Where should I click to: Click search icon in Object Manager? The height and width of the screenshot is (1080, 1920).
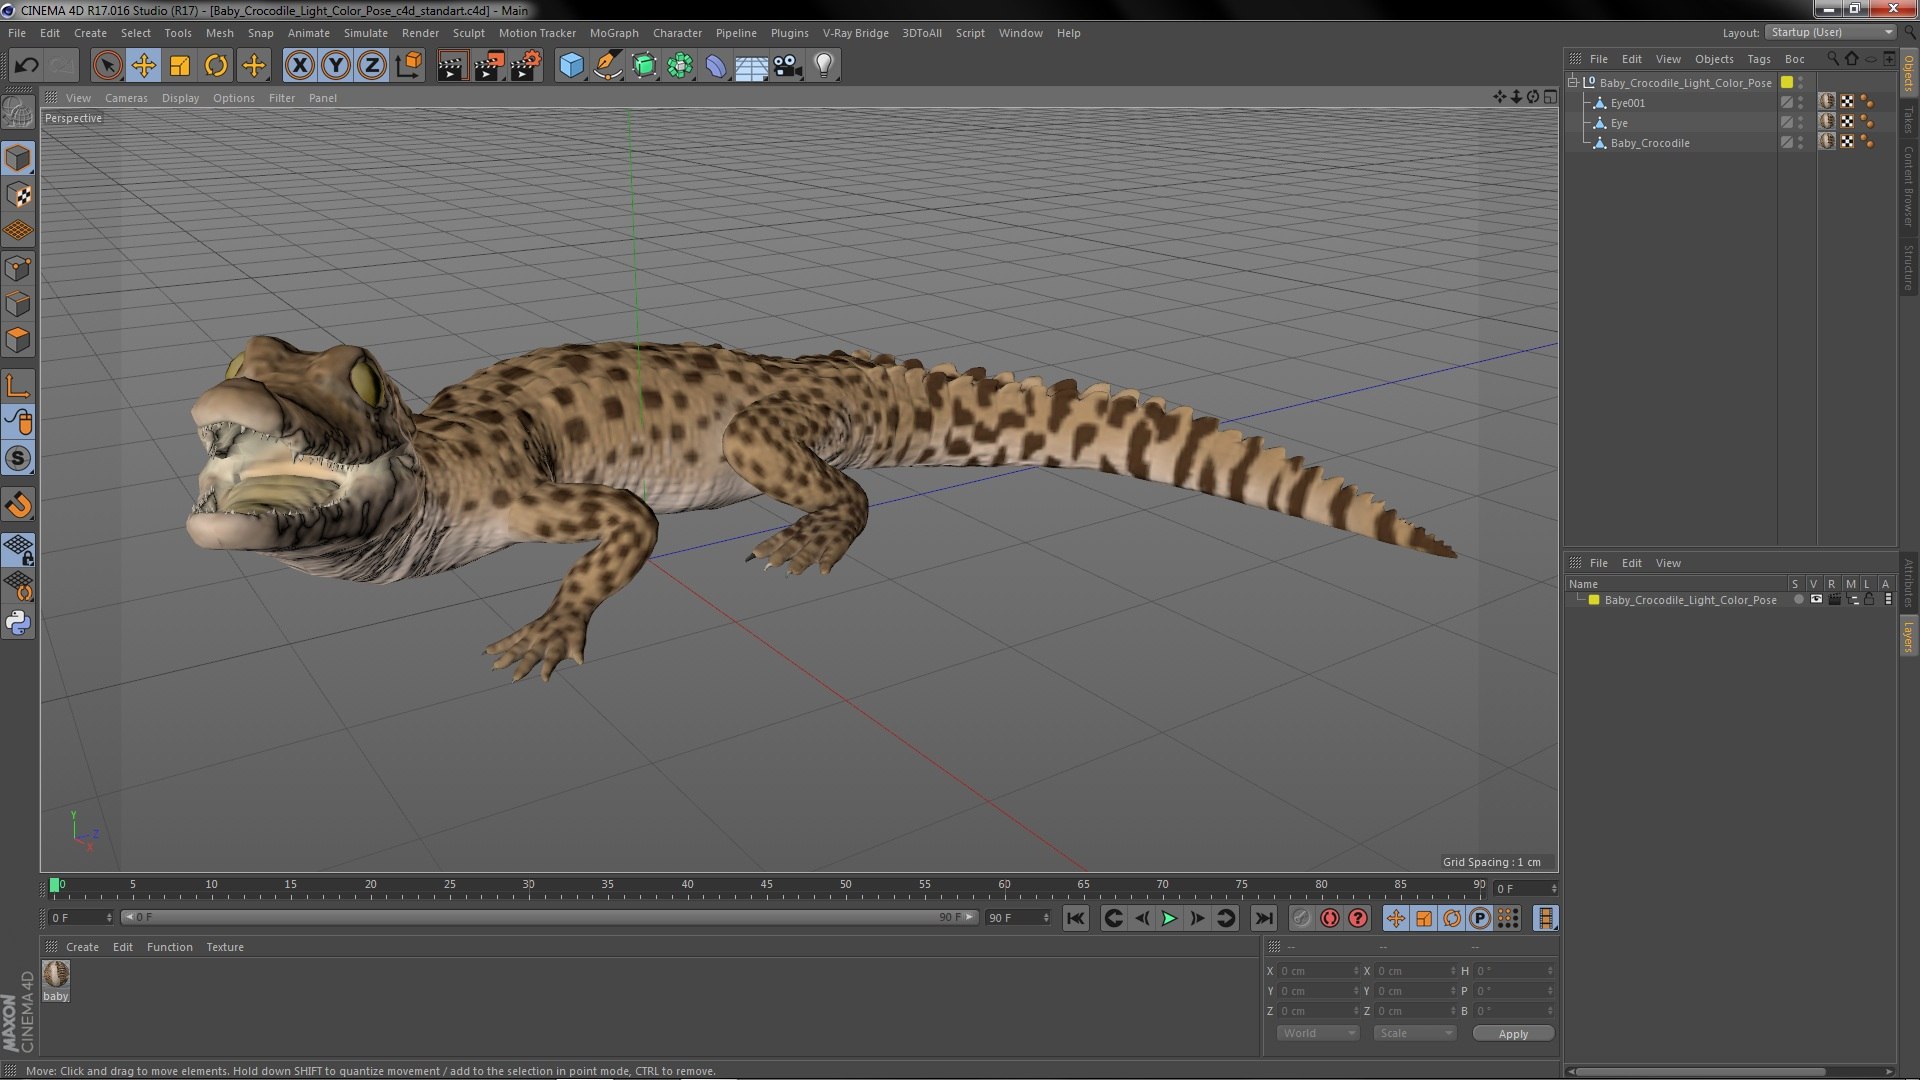(x=1833, y=59)
